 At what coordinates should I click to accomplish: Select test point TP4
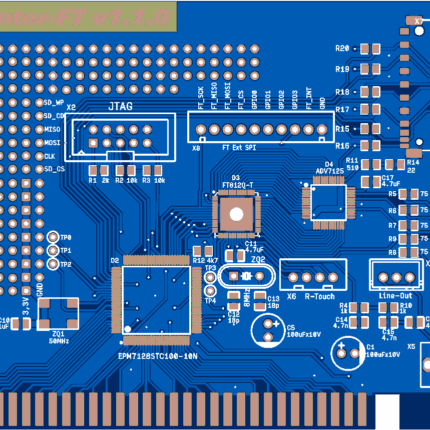coord(210,291)
